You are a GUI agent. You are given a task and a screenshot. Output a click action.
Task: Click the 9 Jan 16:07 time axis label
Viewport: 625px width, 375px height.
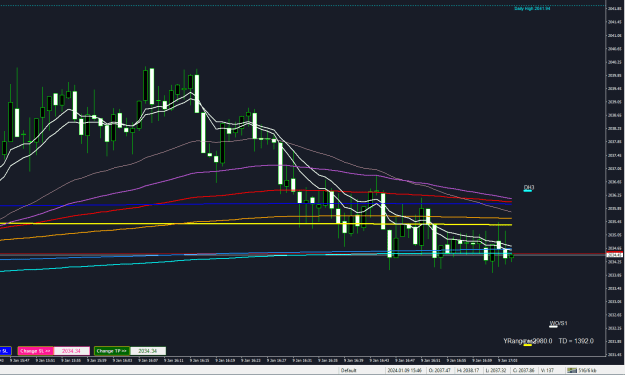[x=148, y=360]
